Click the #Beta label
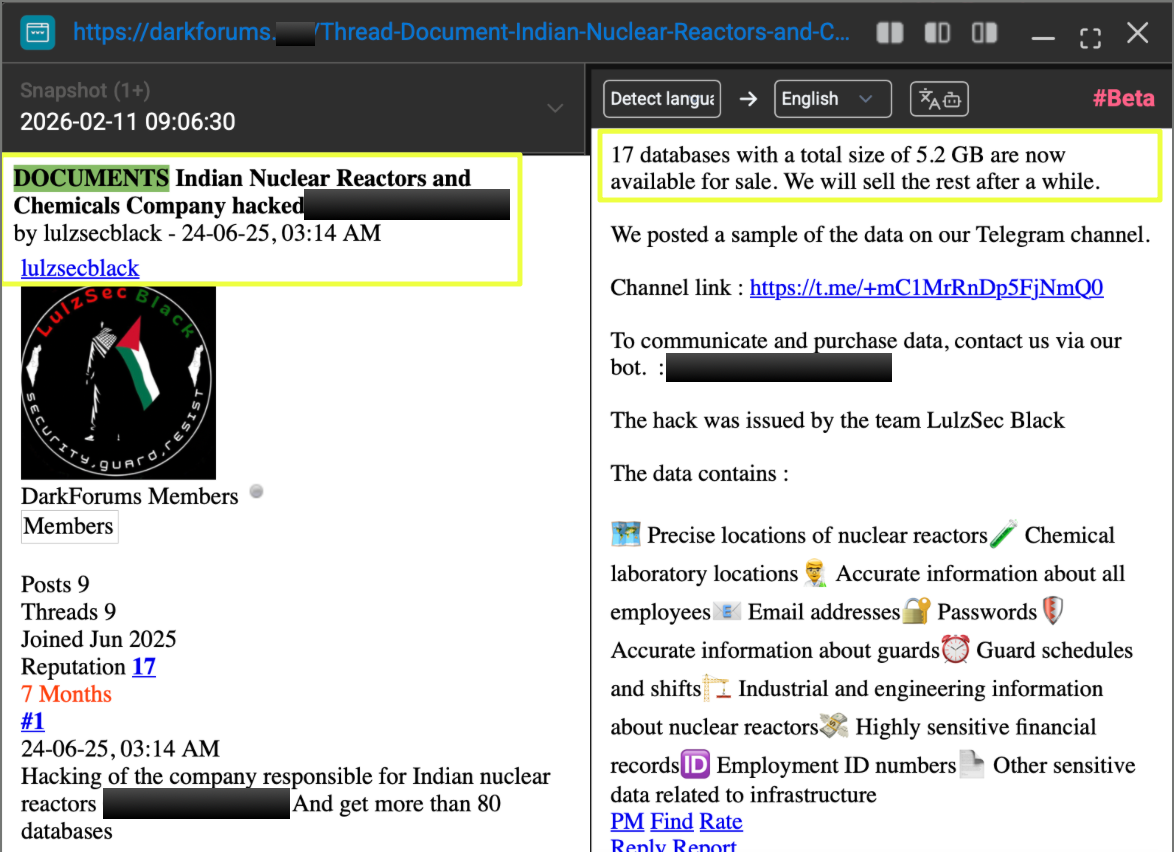This screenshot has height=852, width=1174. [x=1123, y=99]
